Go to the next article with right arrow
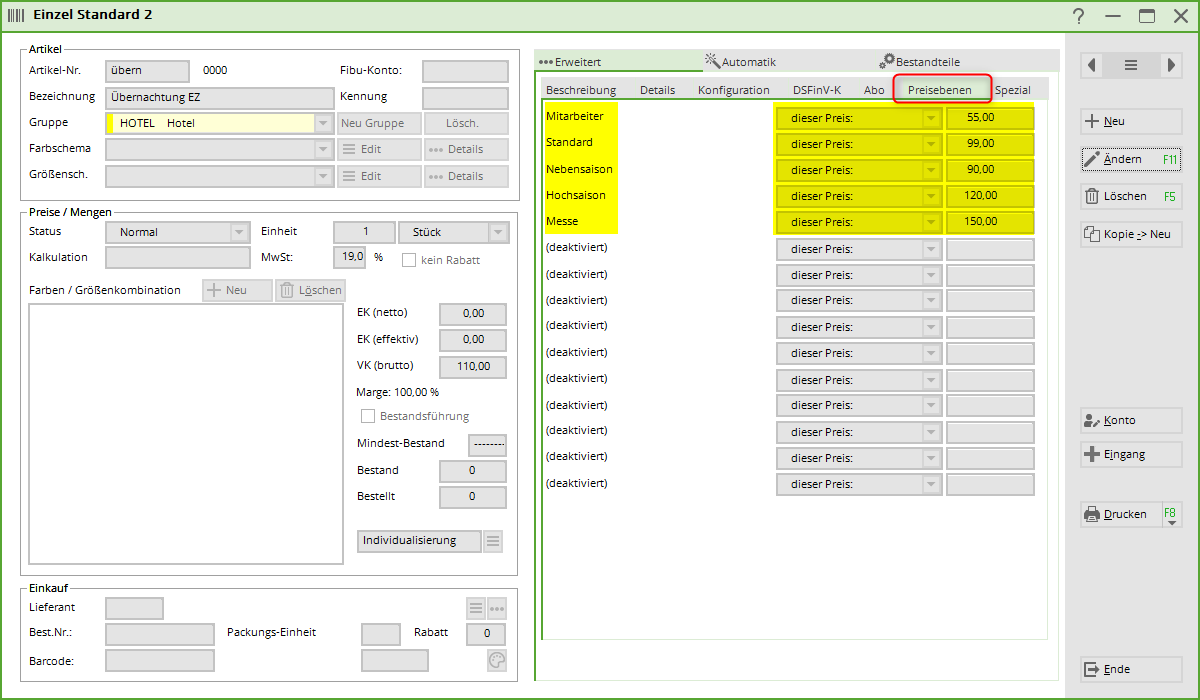This screenshot has width=1200, height=700. (x=1170, y=65)
